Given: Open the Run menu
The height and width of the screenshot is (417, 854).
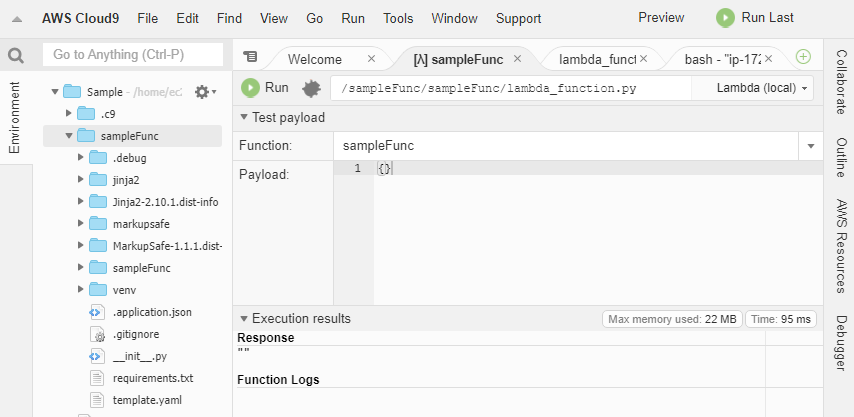Looking at the screenshot, I should [353, 19].
